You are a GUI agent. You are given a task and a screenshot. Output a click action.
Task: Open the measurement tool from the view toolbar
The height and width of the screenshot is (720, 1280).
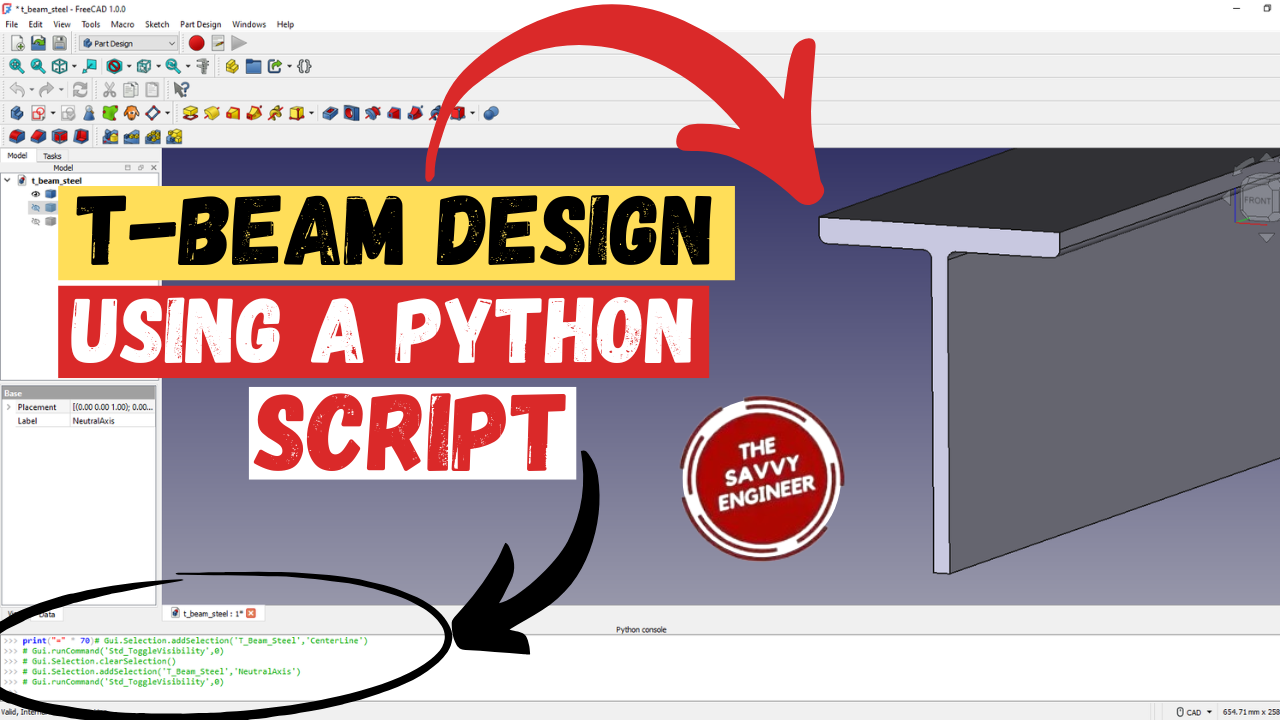(204, 65)
